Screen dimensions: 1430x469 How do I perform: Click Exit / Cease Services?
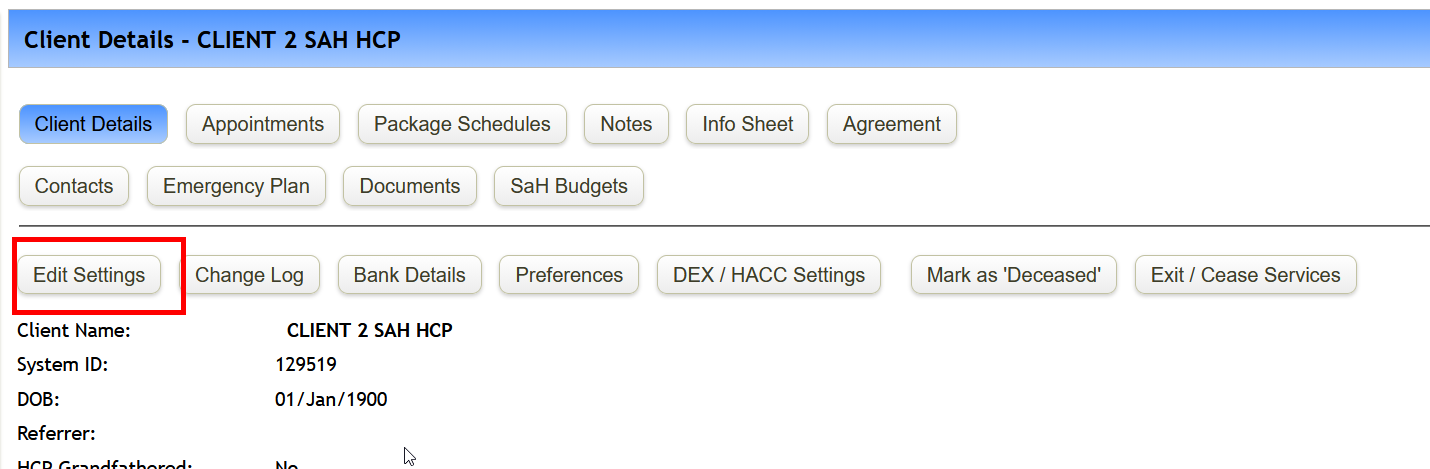1245,276
